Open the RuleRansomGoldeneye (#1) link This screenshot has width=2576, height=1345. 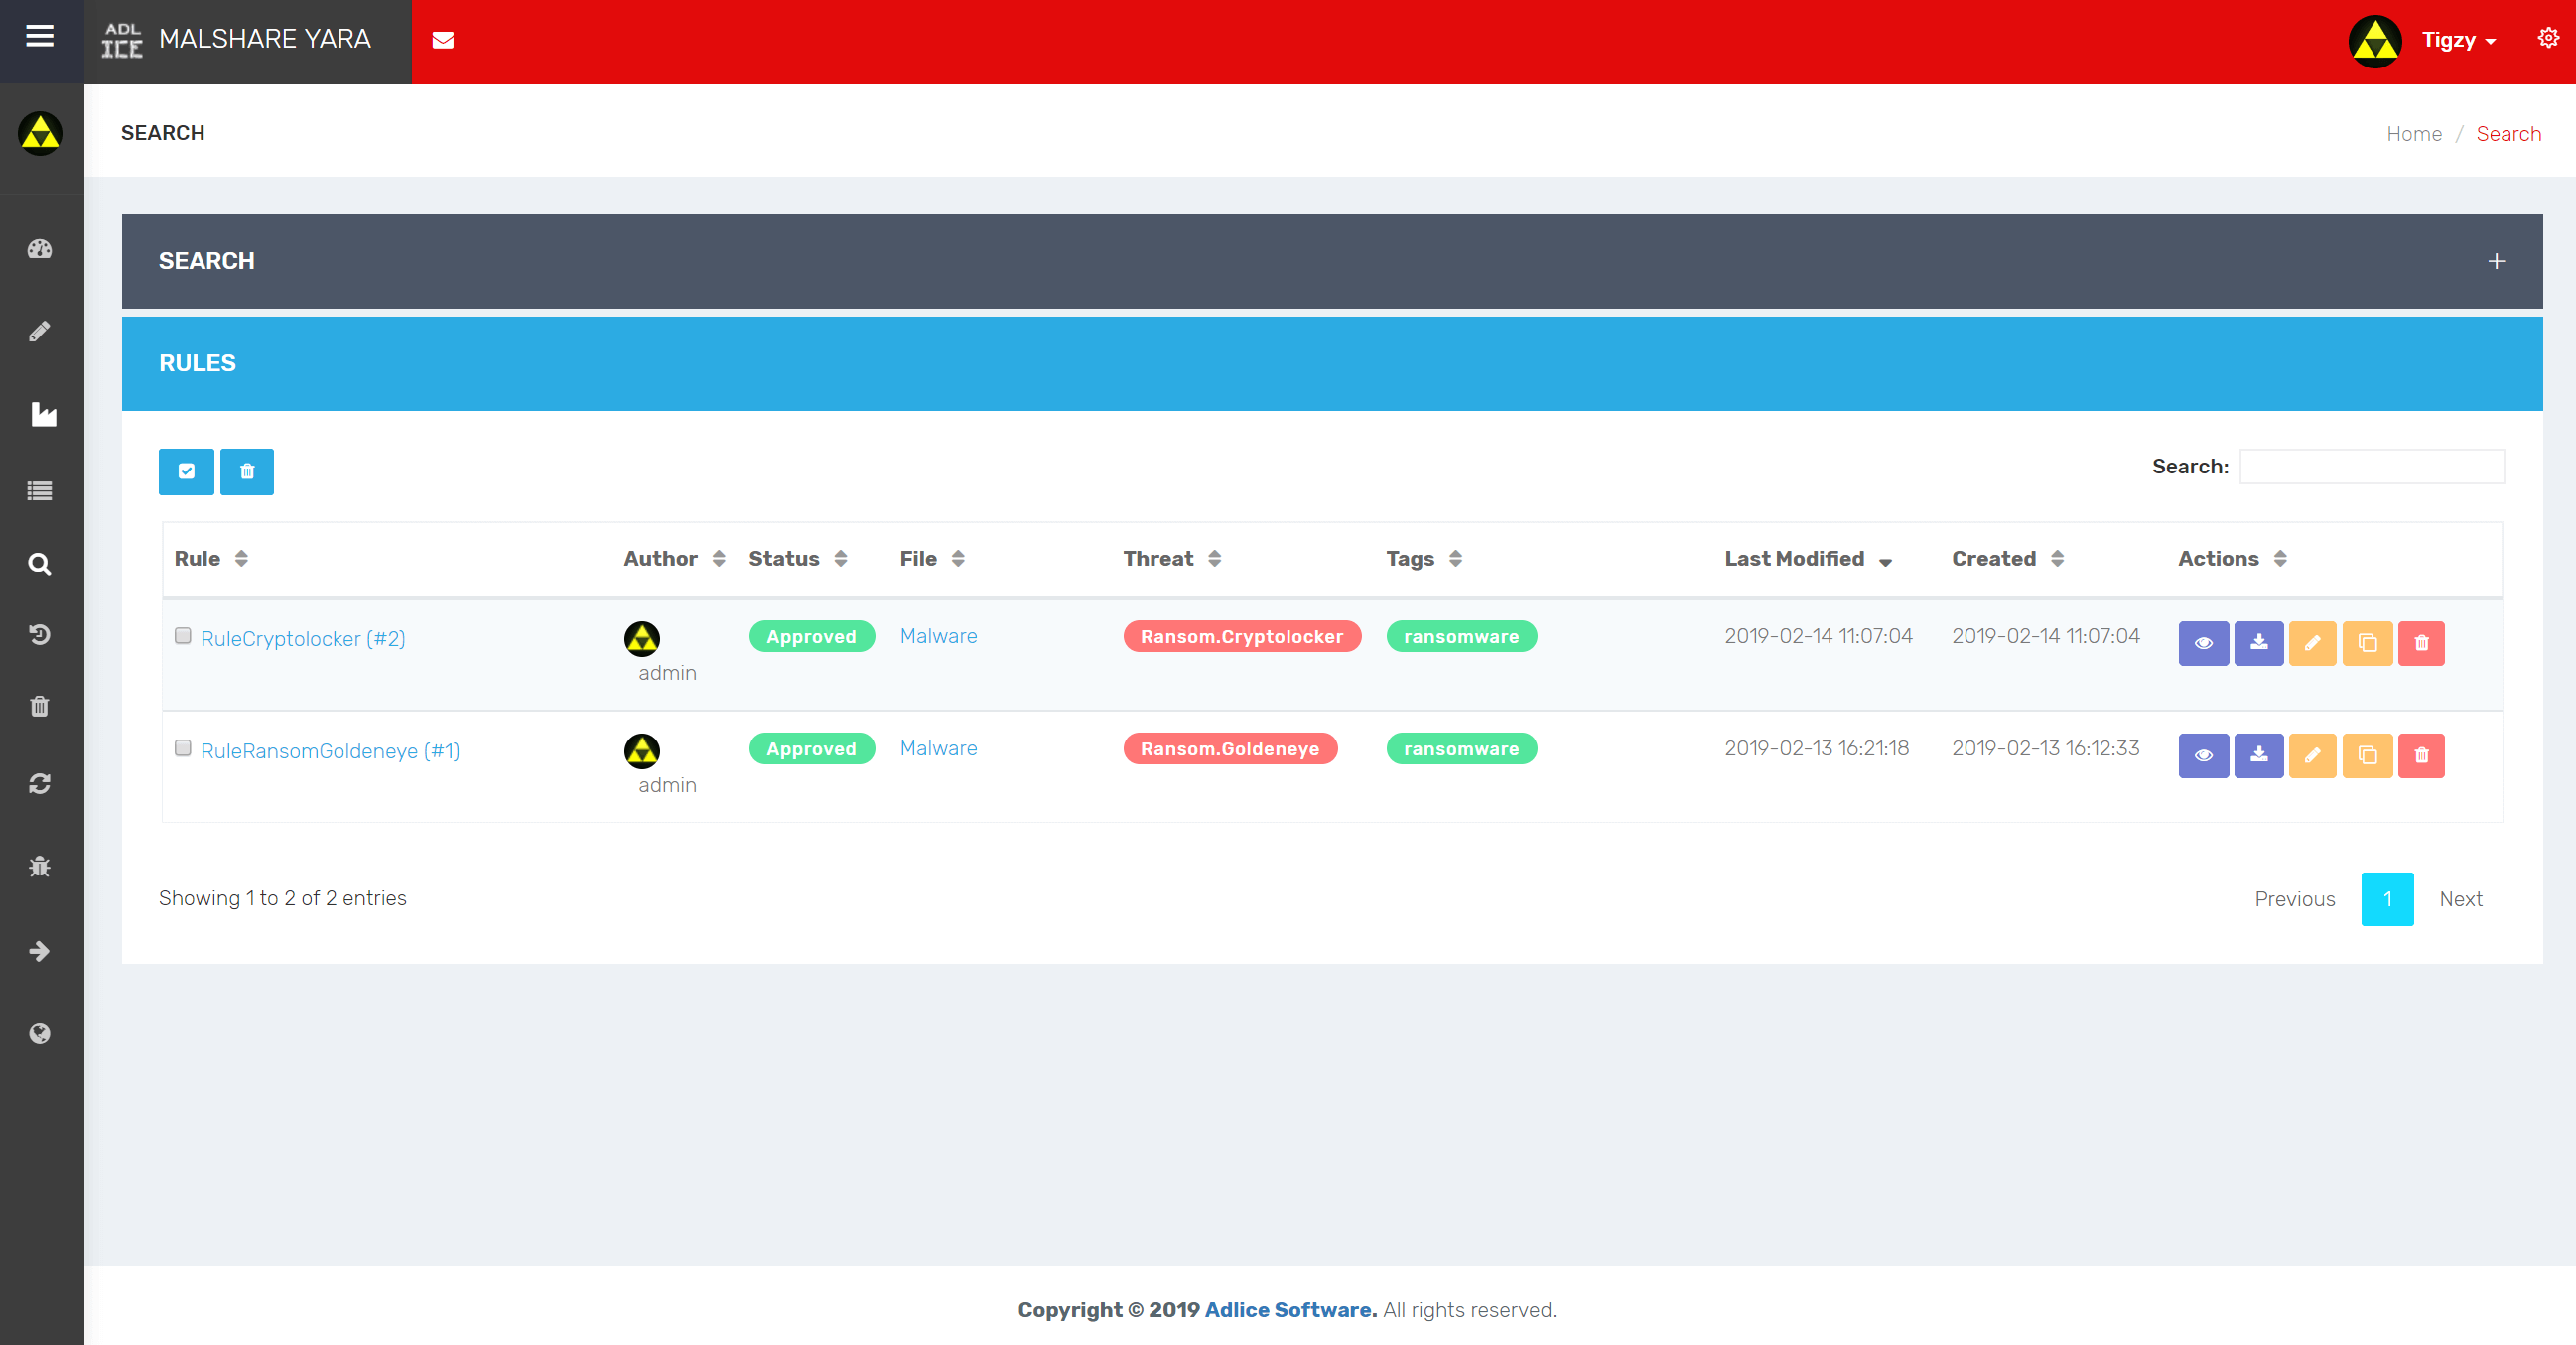pos(330,751)
